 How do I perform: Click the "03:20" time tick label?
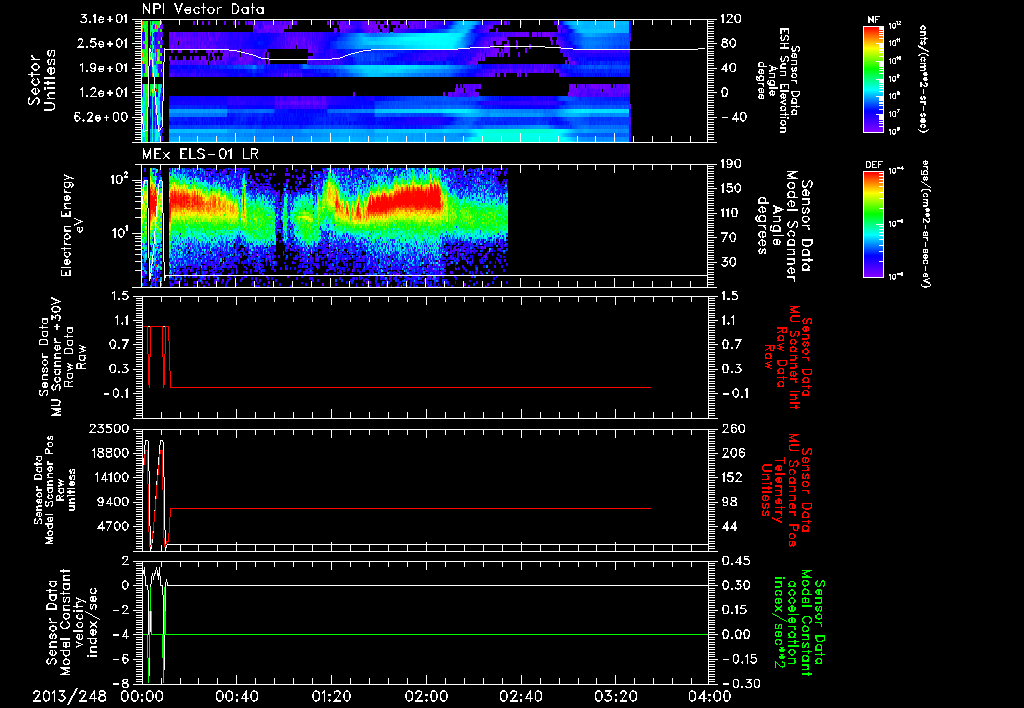point(616,696)
